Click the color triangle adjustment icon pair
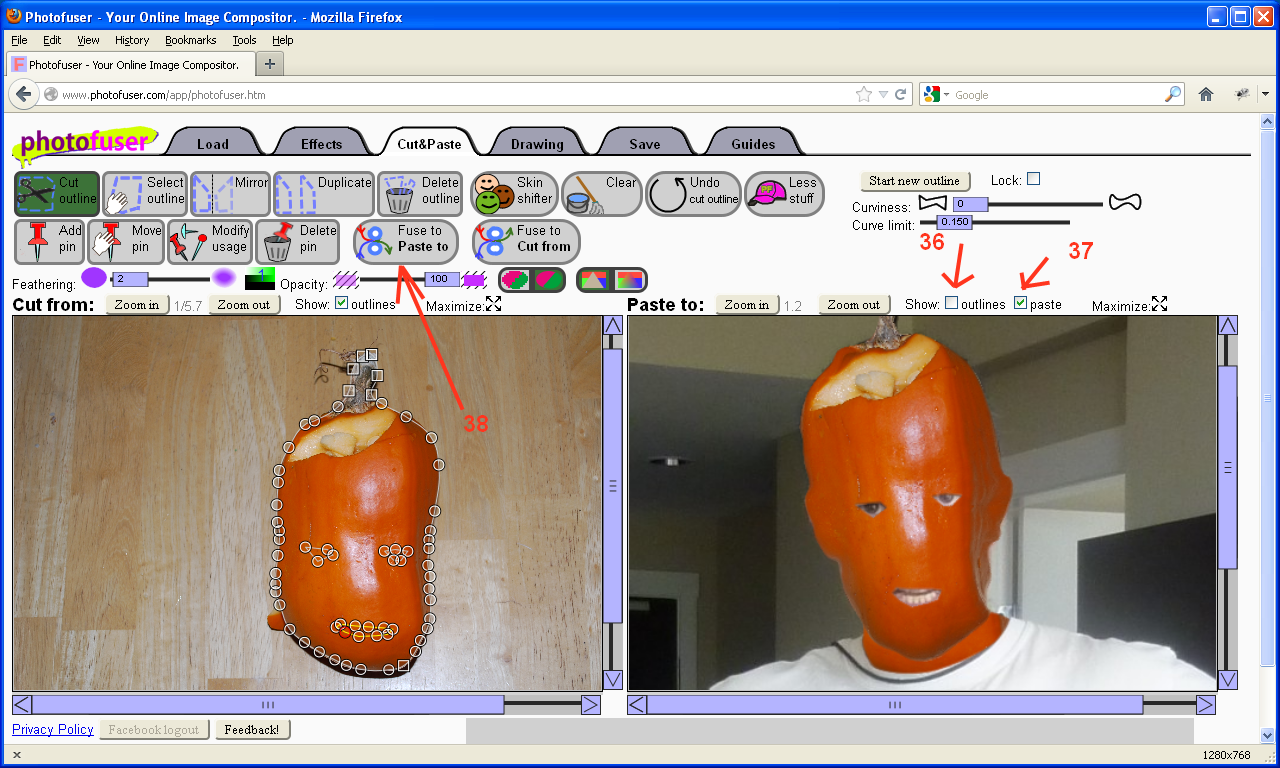1280x768 pixels. [x=612, y=280]
